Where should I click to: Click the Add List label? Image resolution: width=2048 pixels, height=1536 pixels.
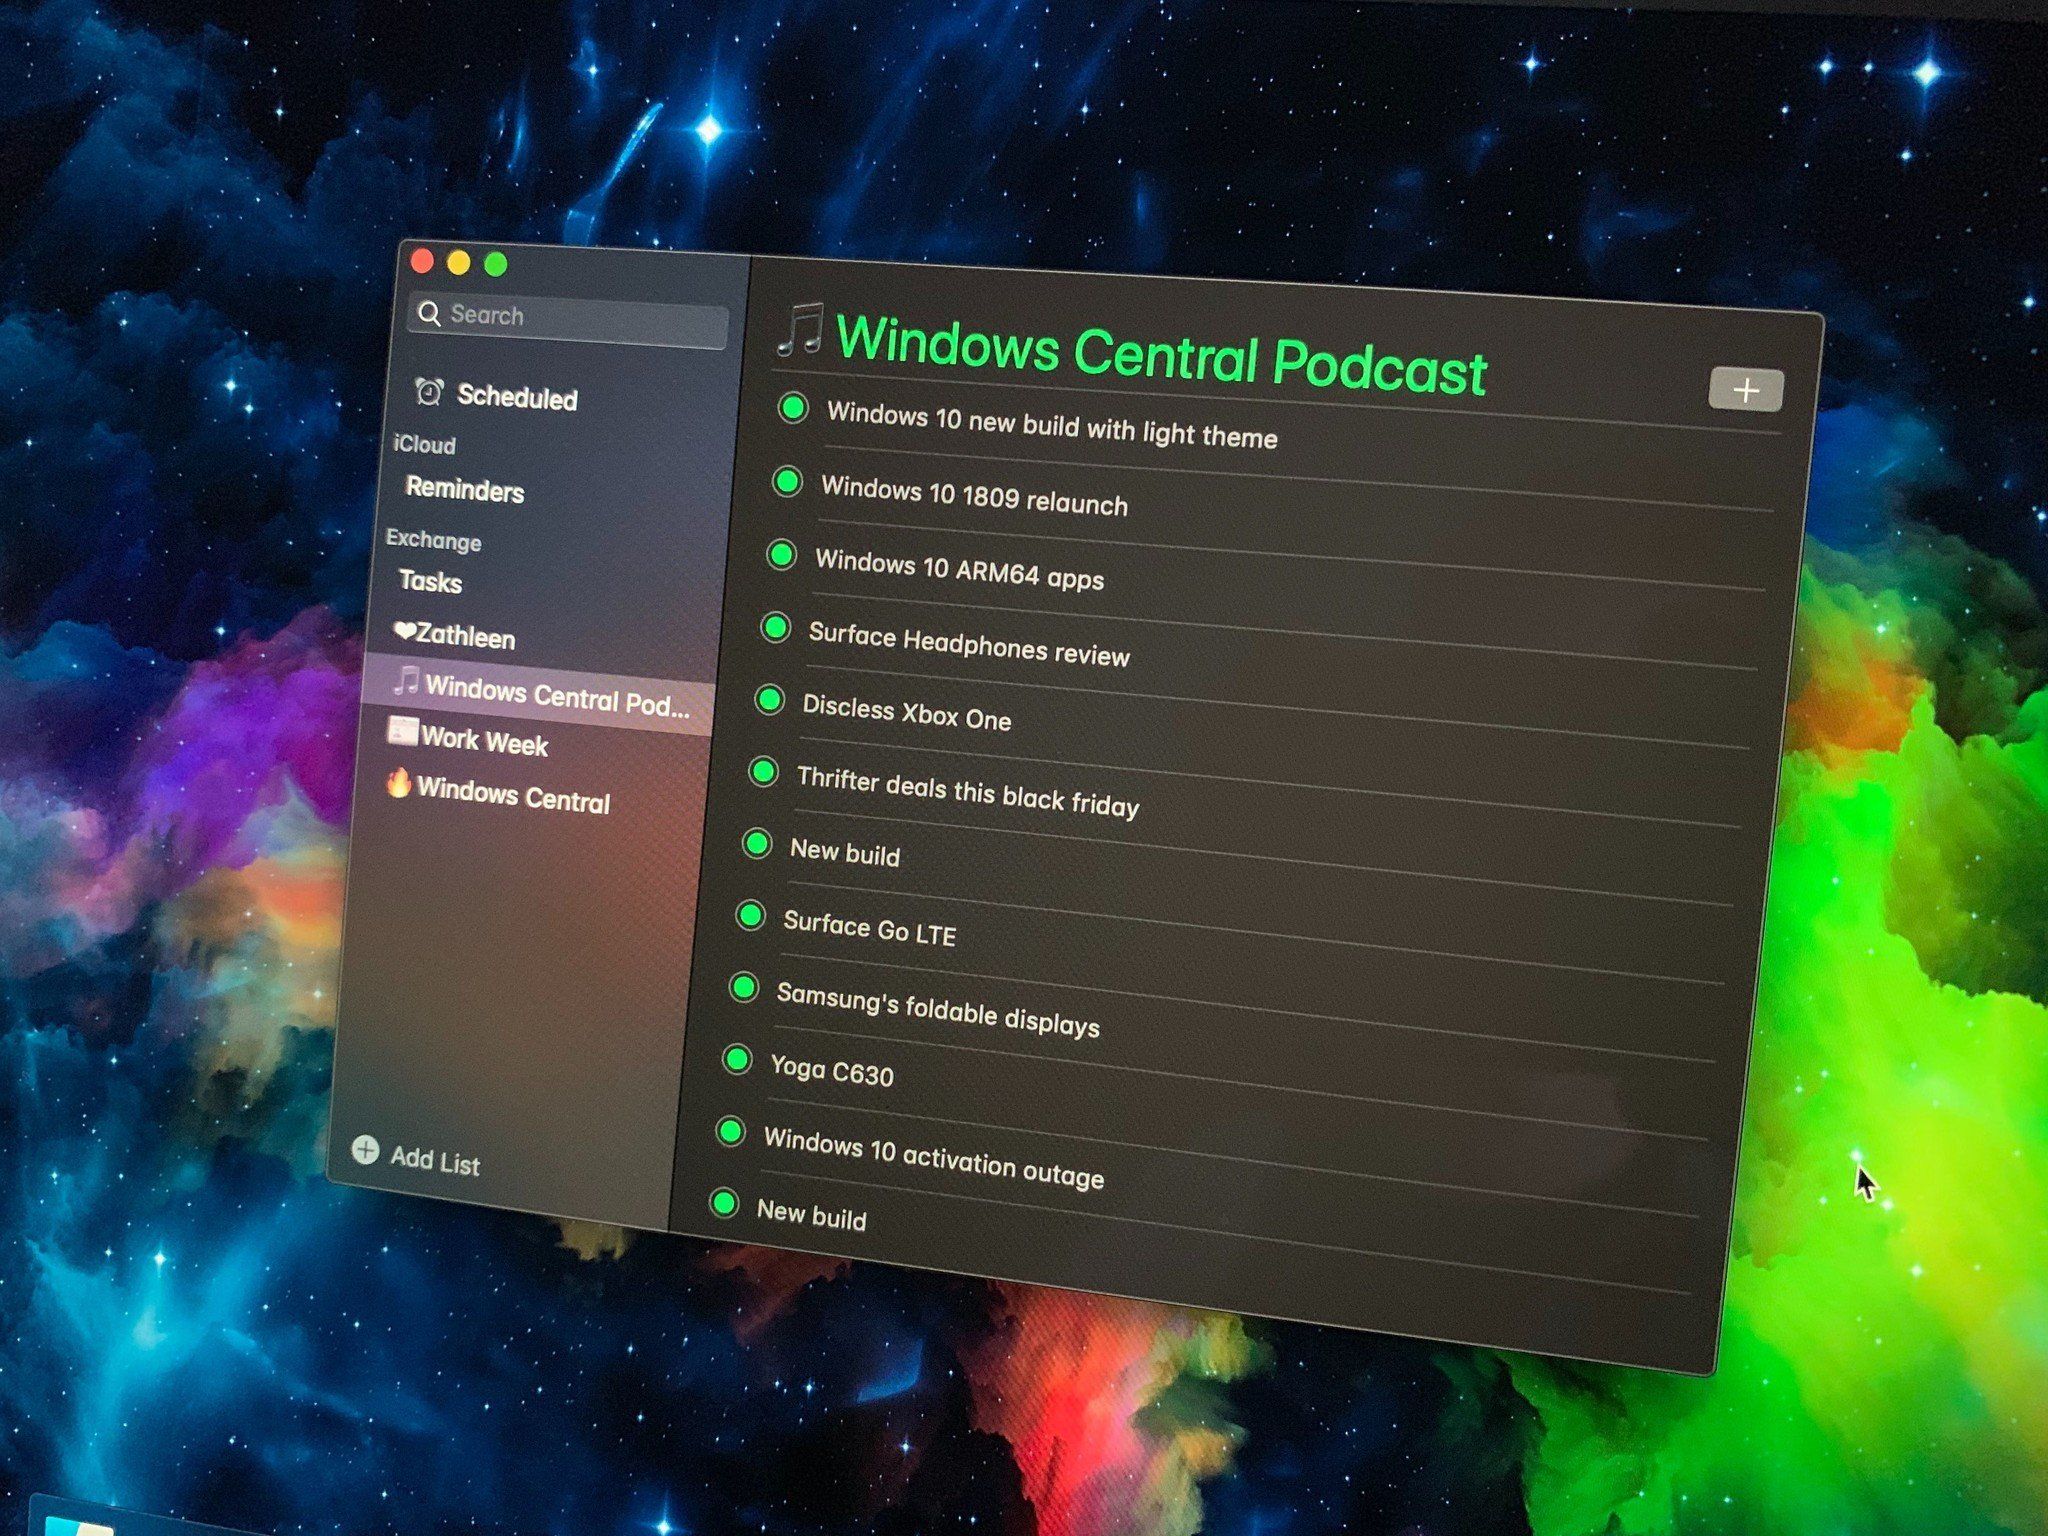(x=435, y=1160)
